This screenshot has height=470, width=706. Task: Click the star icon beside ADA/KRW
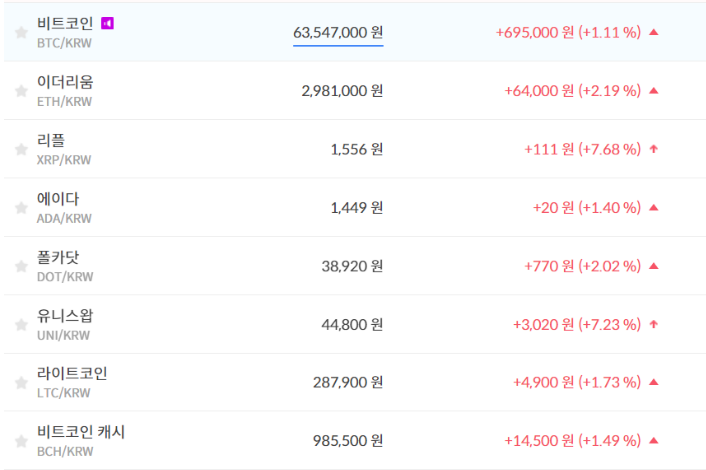[21, 208]
